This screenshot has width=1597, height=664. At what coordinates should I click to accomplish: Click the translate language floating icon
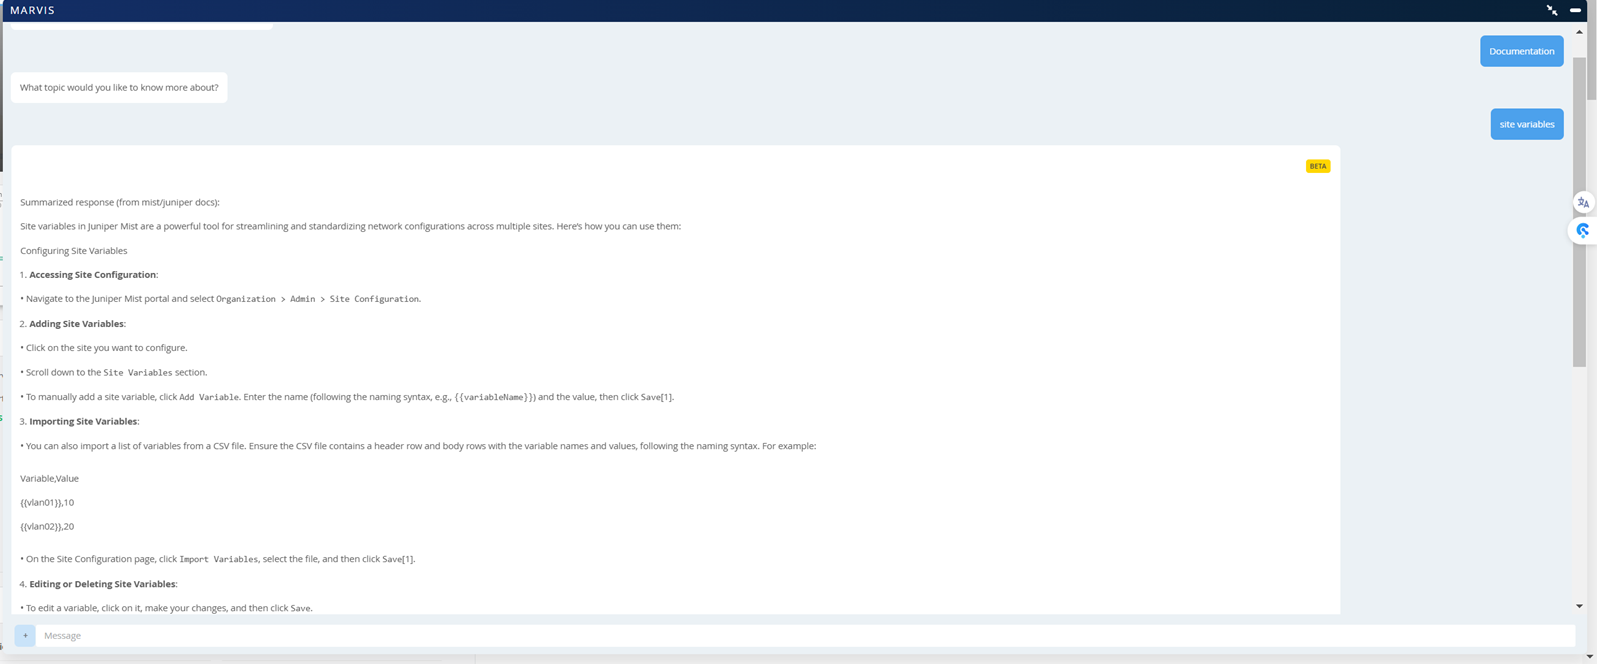[x=1583, y=203]
